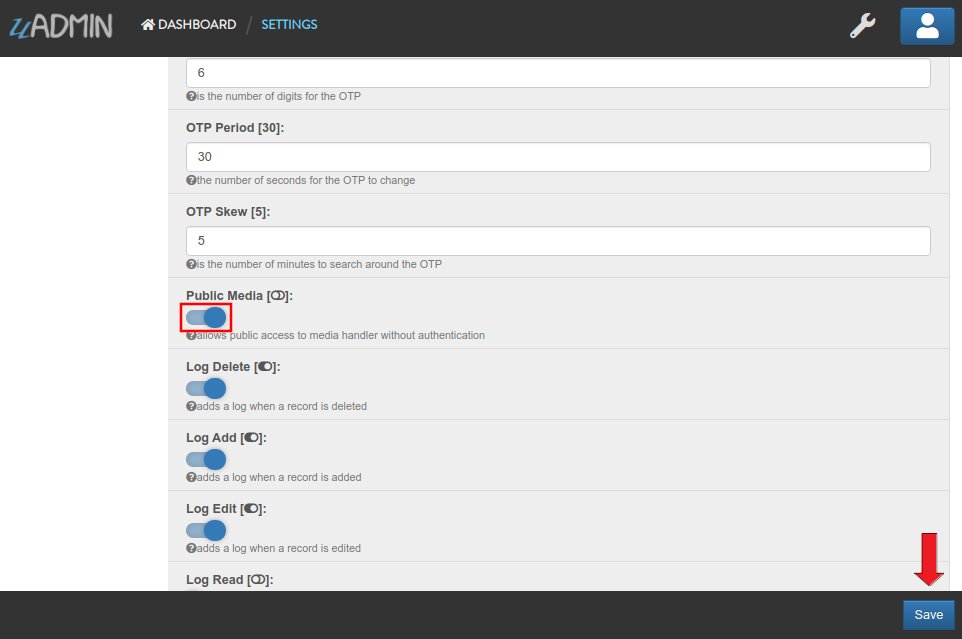Click help icon beside Log Edit description

(x=191, y=549)
